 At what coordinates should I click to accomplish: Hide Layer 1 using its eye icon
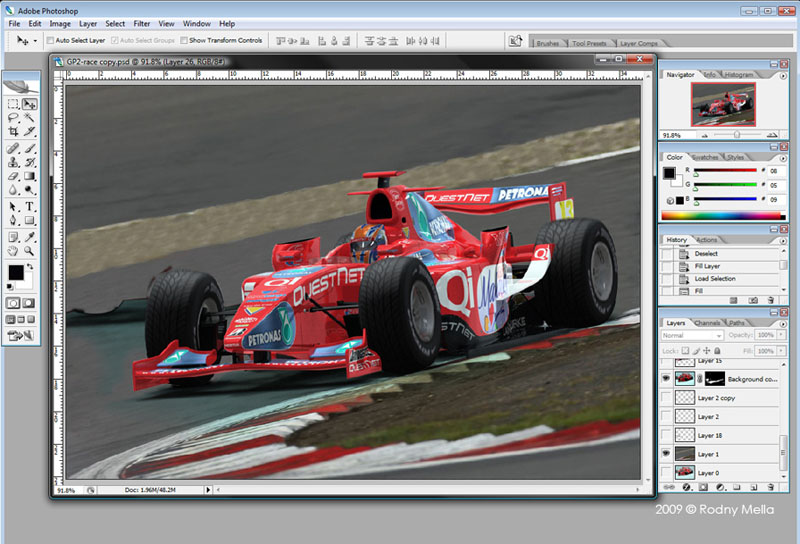pyautogui.click(x=667, y=454)
